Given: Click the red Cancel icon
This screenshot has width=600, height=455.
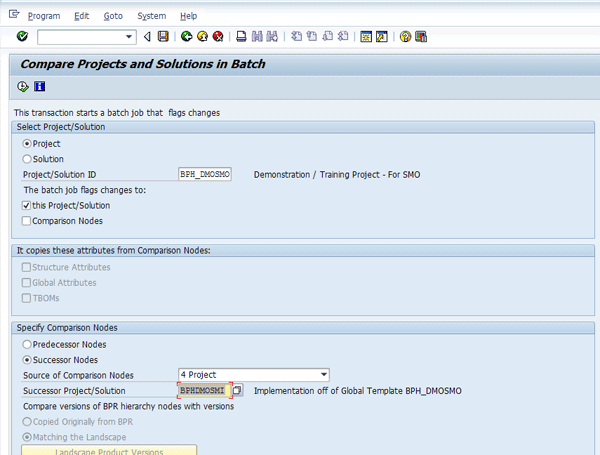Looking at the screenshot, I should click(x=217, y=37).
